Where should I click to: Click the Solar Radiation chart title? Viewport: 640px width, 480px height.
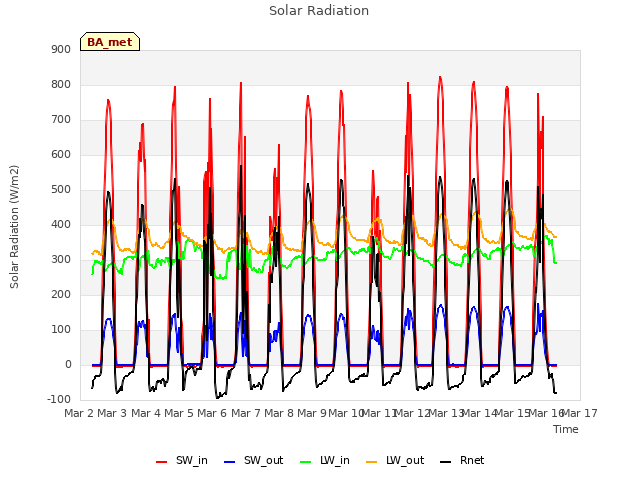pyautogui.click(x=319, y=11)
